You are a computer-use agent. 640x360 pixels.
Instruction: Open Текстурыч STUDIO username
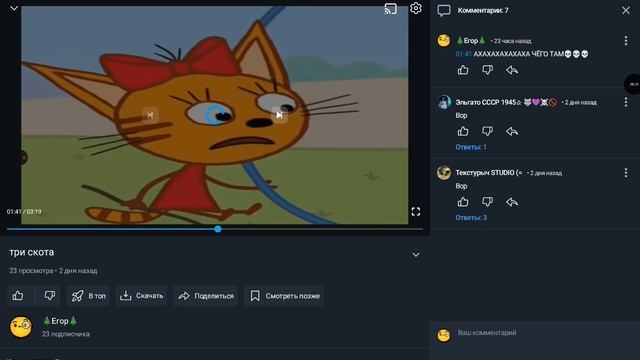pyautogui.click(x=489, y=173)
